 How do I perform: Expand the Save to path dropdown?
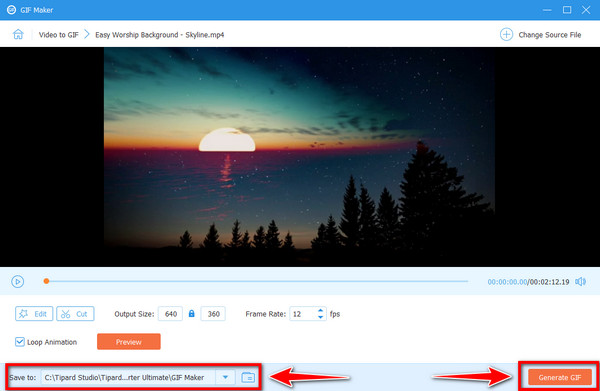(225, 377)
